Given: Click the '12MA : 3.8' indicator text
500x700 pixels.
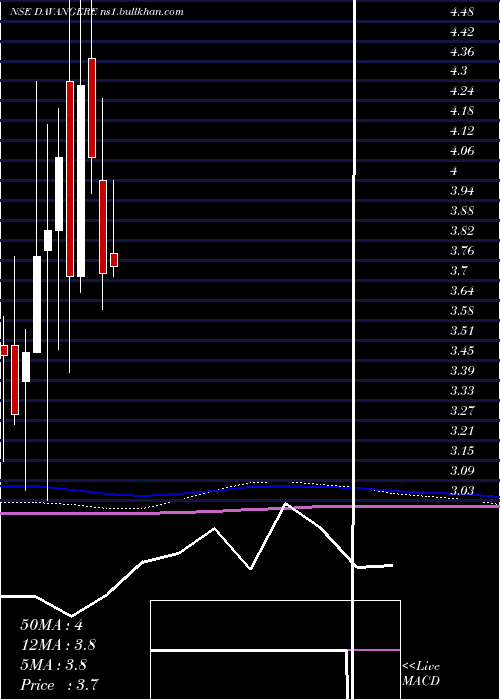Looking at the screenshot, I should pyautogui.click(x=58, y=645).
